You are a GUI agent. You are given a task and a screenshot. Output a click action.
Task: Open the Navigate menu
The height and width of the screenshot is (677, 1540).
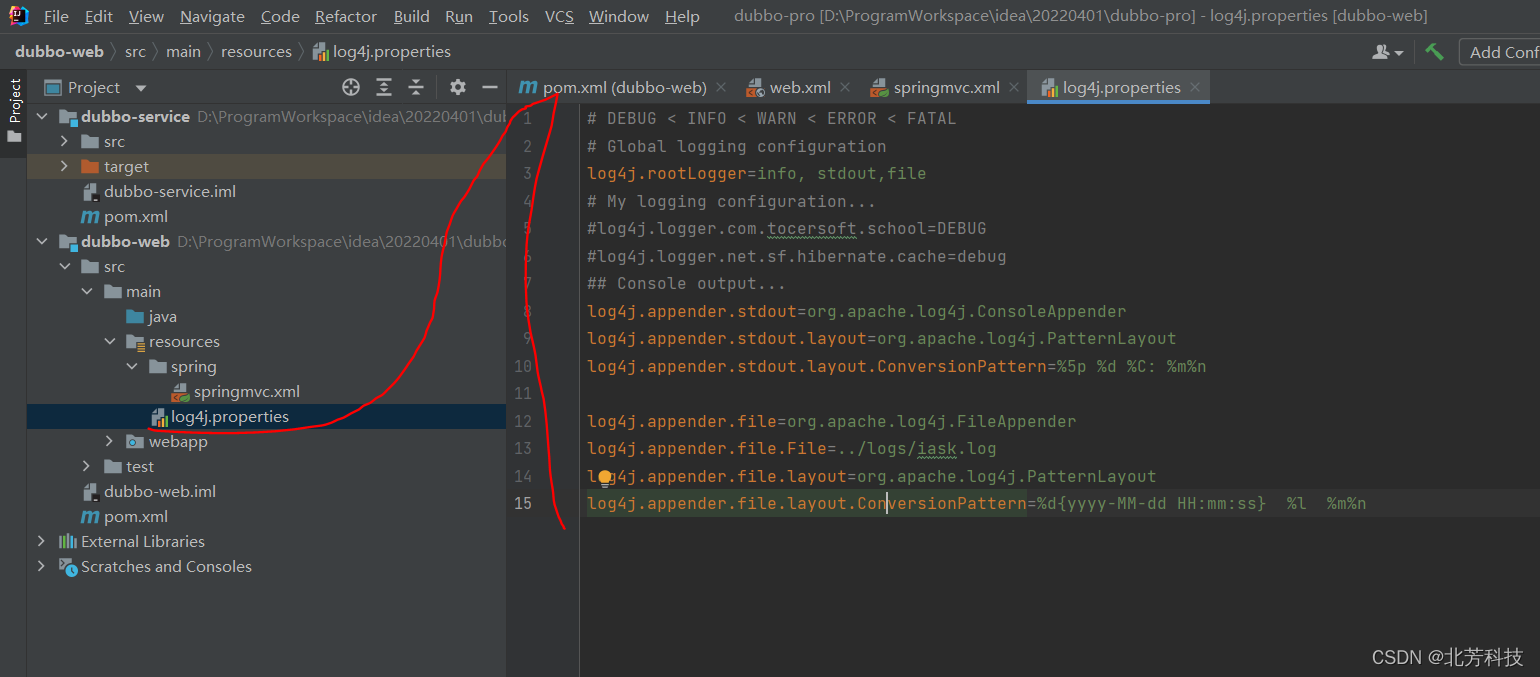coord(212,17)
